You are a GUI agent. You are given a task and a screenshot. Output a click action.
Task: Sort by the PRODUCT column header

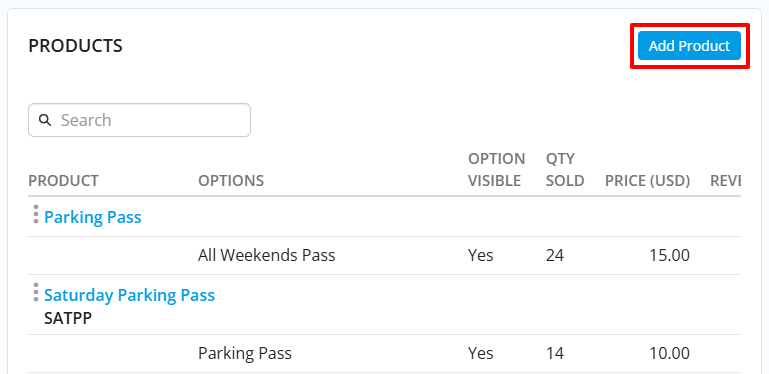pyautogui.click(x=63, y=181)
